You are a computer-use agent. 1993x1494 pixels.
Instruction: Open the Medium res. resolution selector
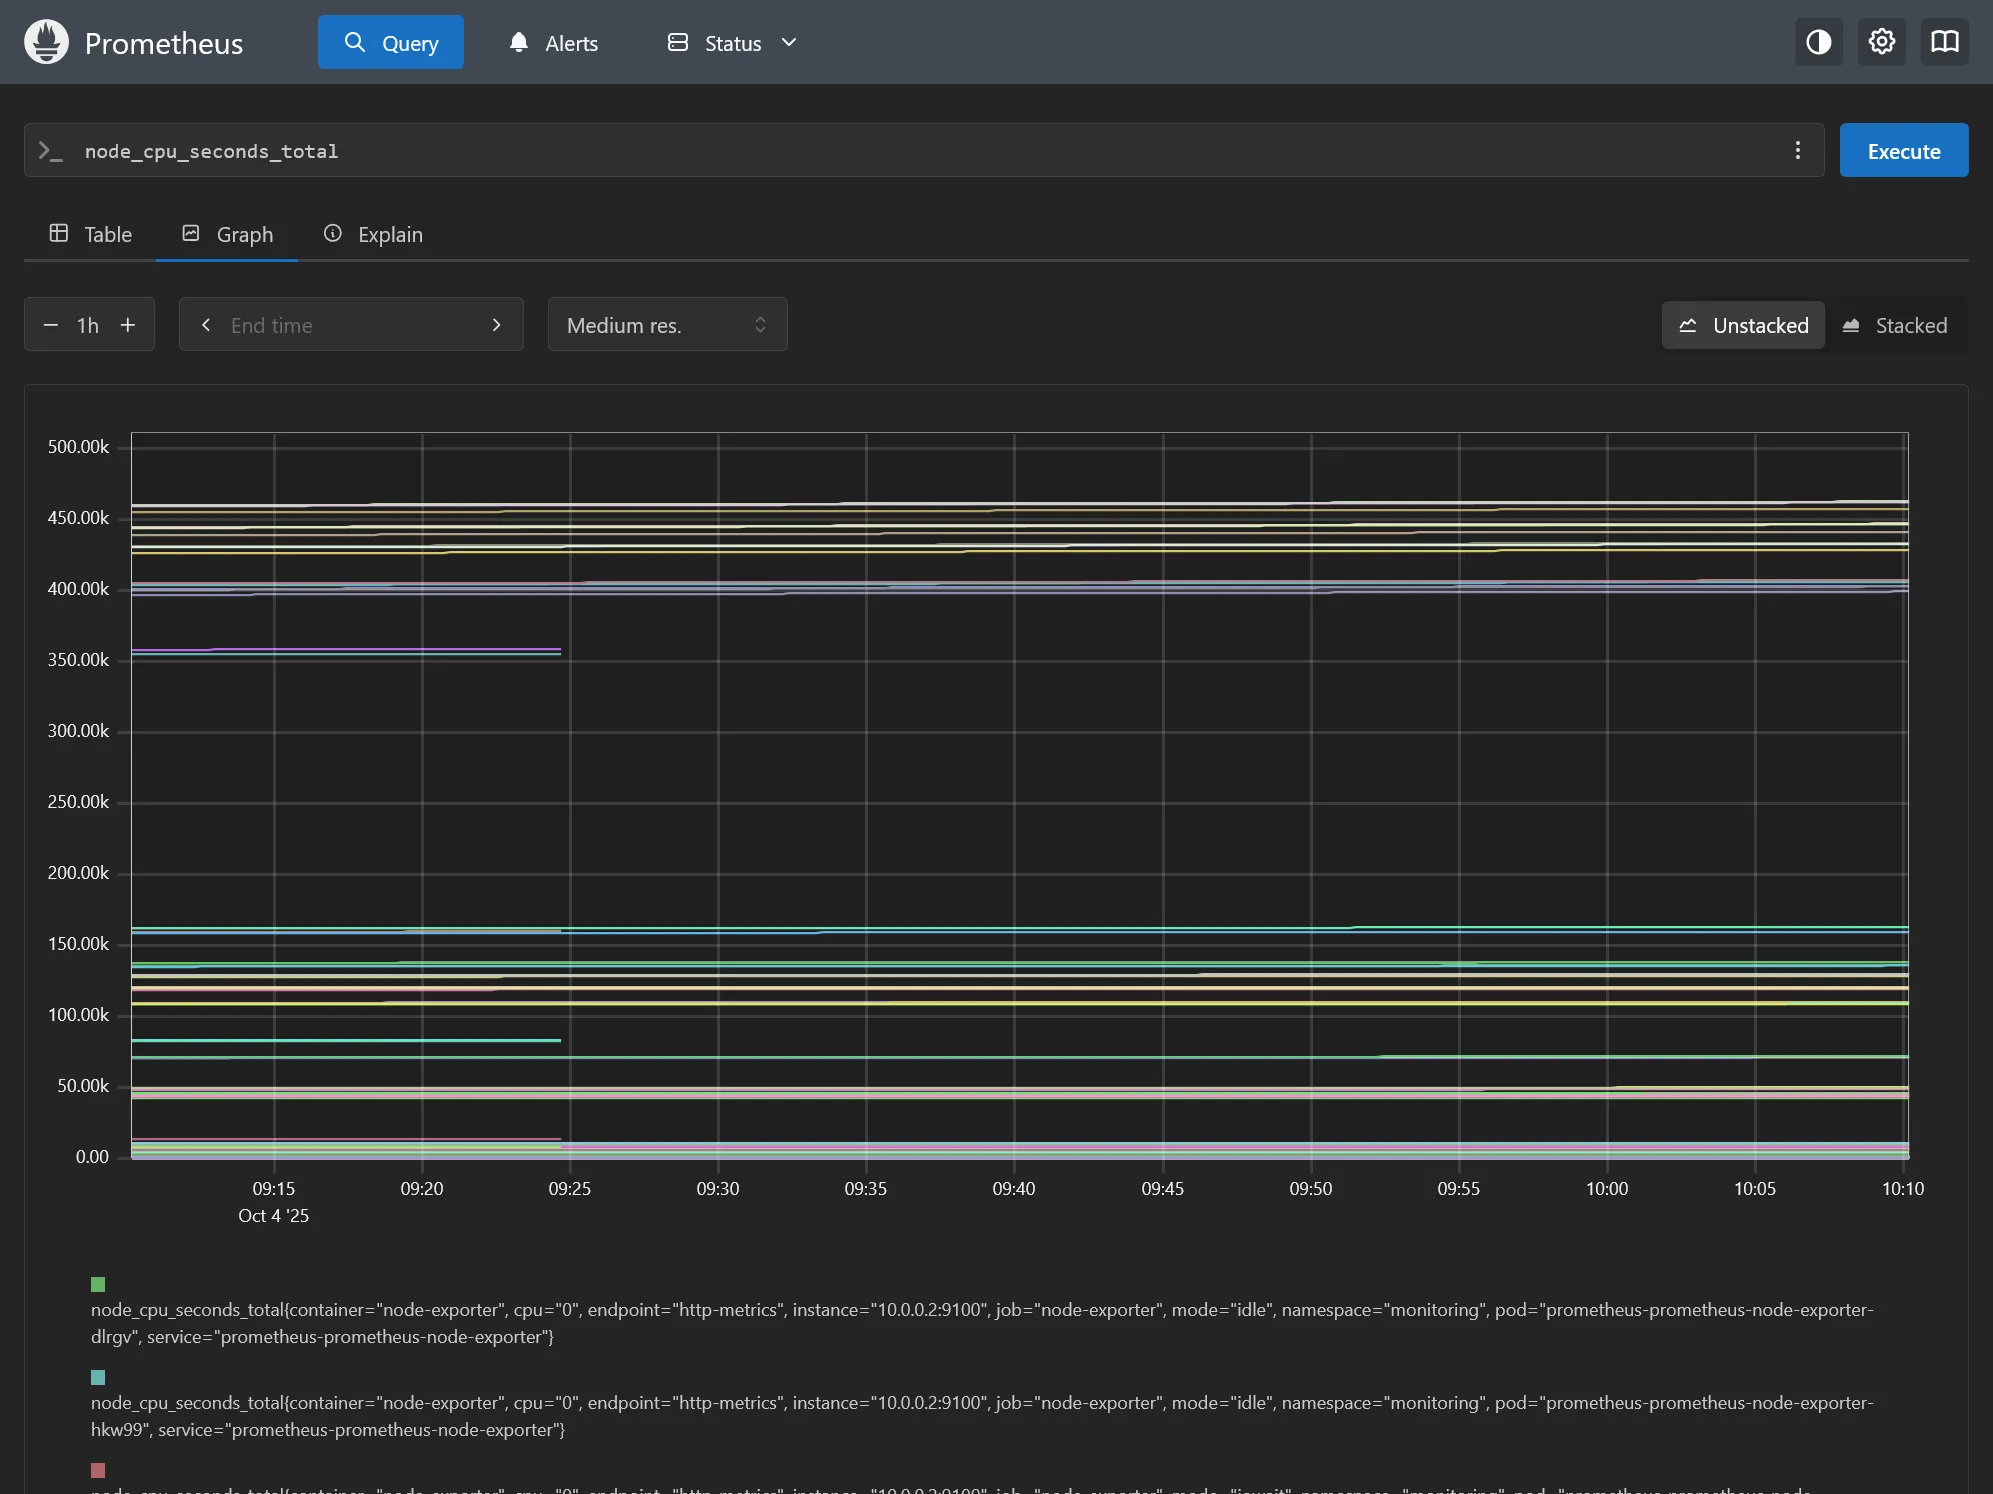click(x=666, y=324)
